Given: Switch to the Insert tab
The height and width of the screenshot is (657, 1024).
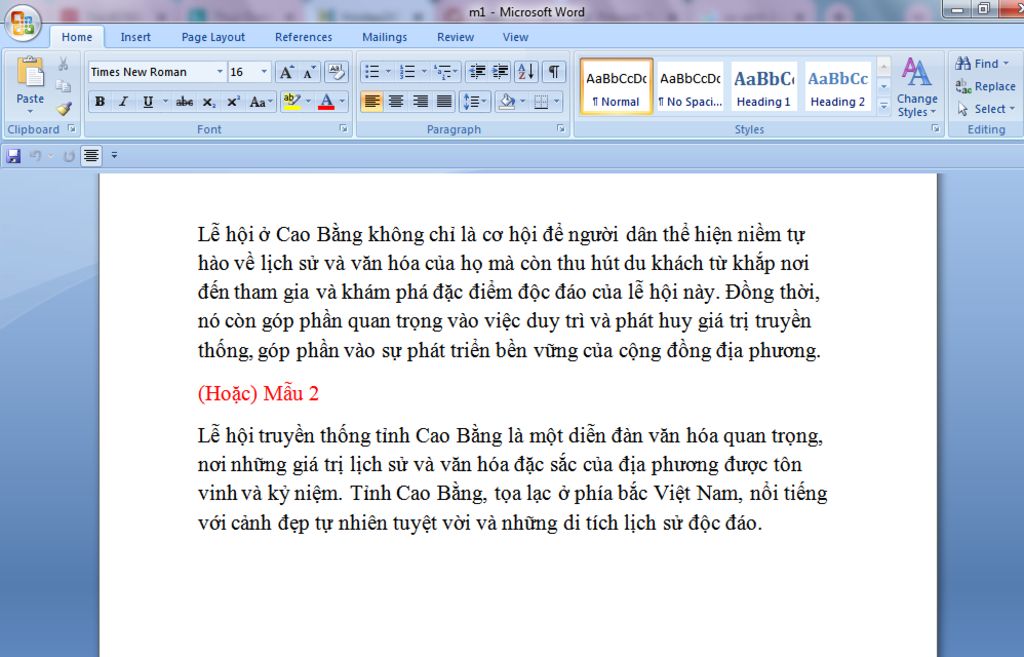Looking at the screenshot, I should (135, 37).
